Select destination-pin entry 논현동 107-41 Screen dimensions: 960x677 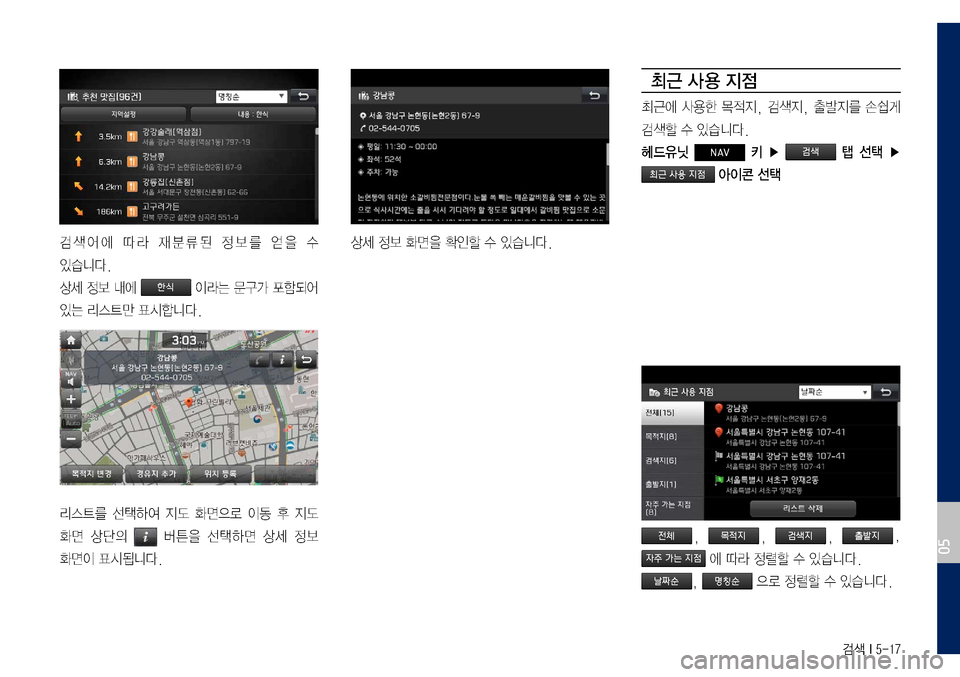[801, 436]
